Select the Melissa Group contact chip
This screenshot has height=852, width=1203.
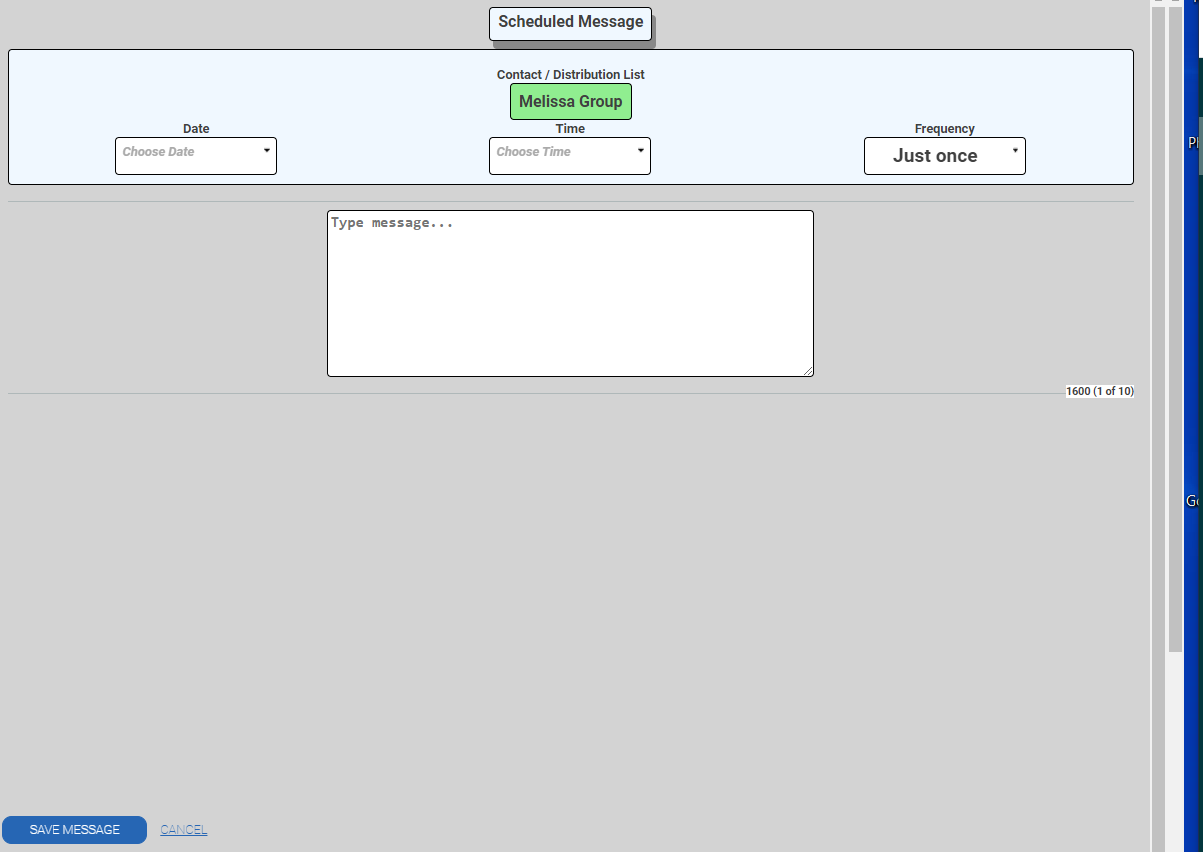(570, 102)
